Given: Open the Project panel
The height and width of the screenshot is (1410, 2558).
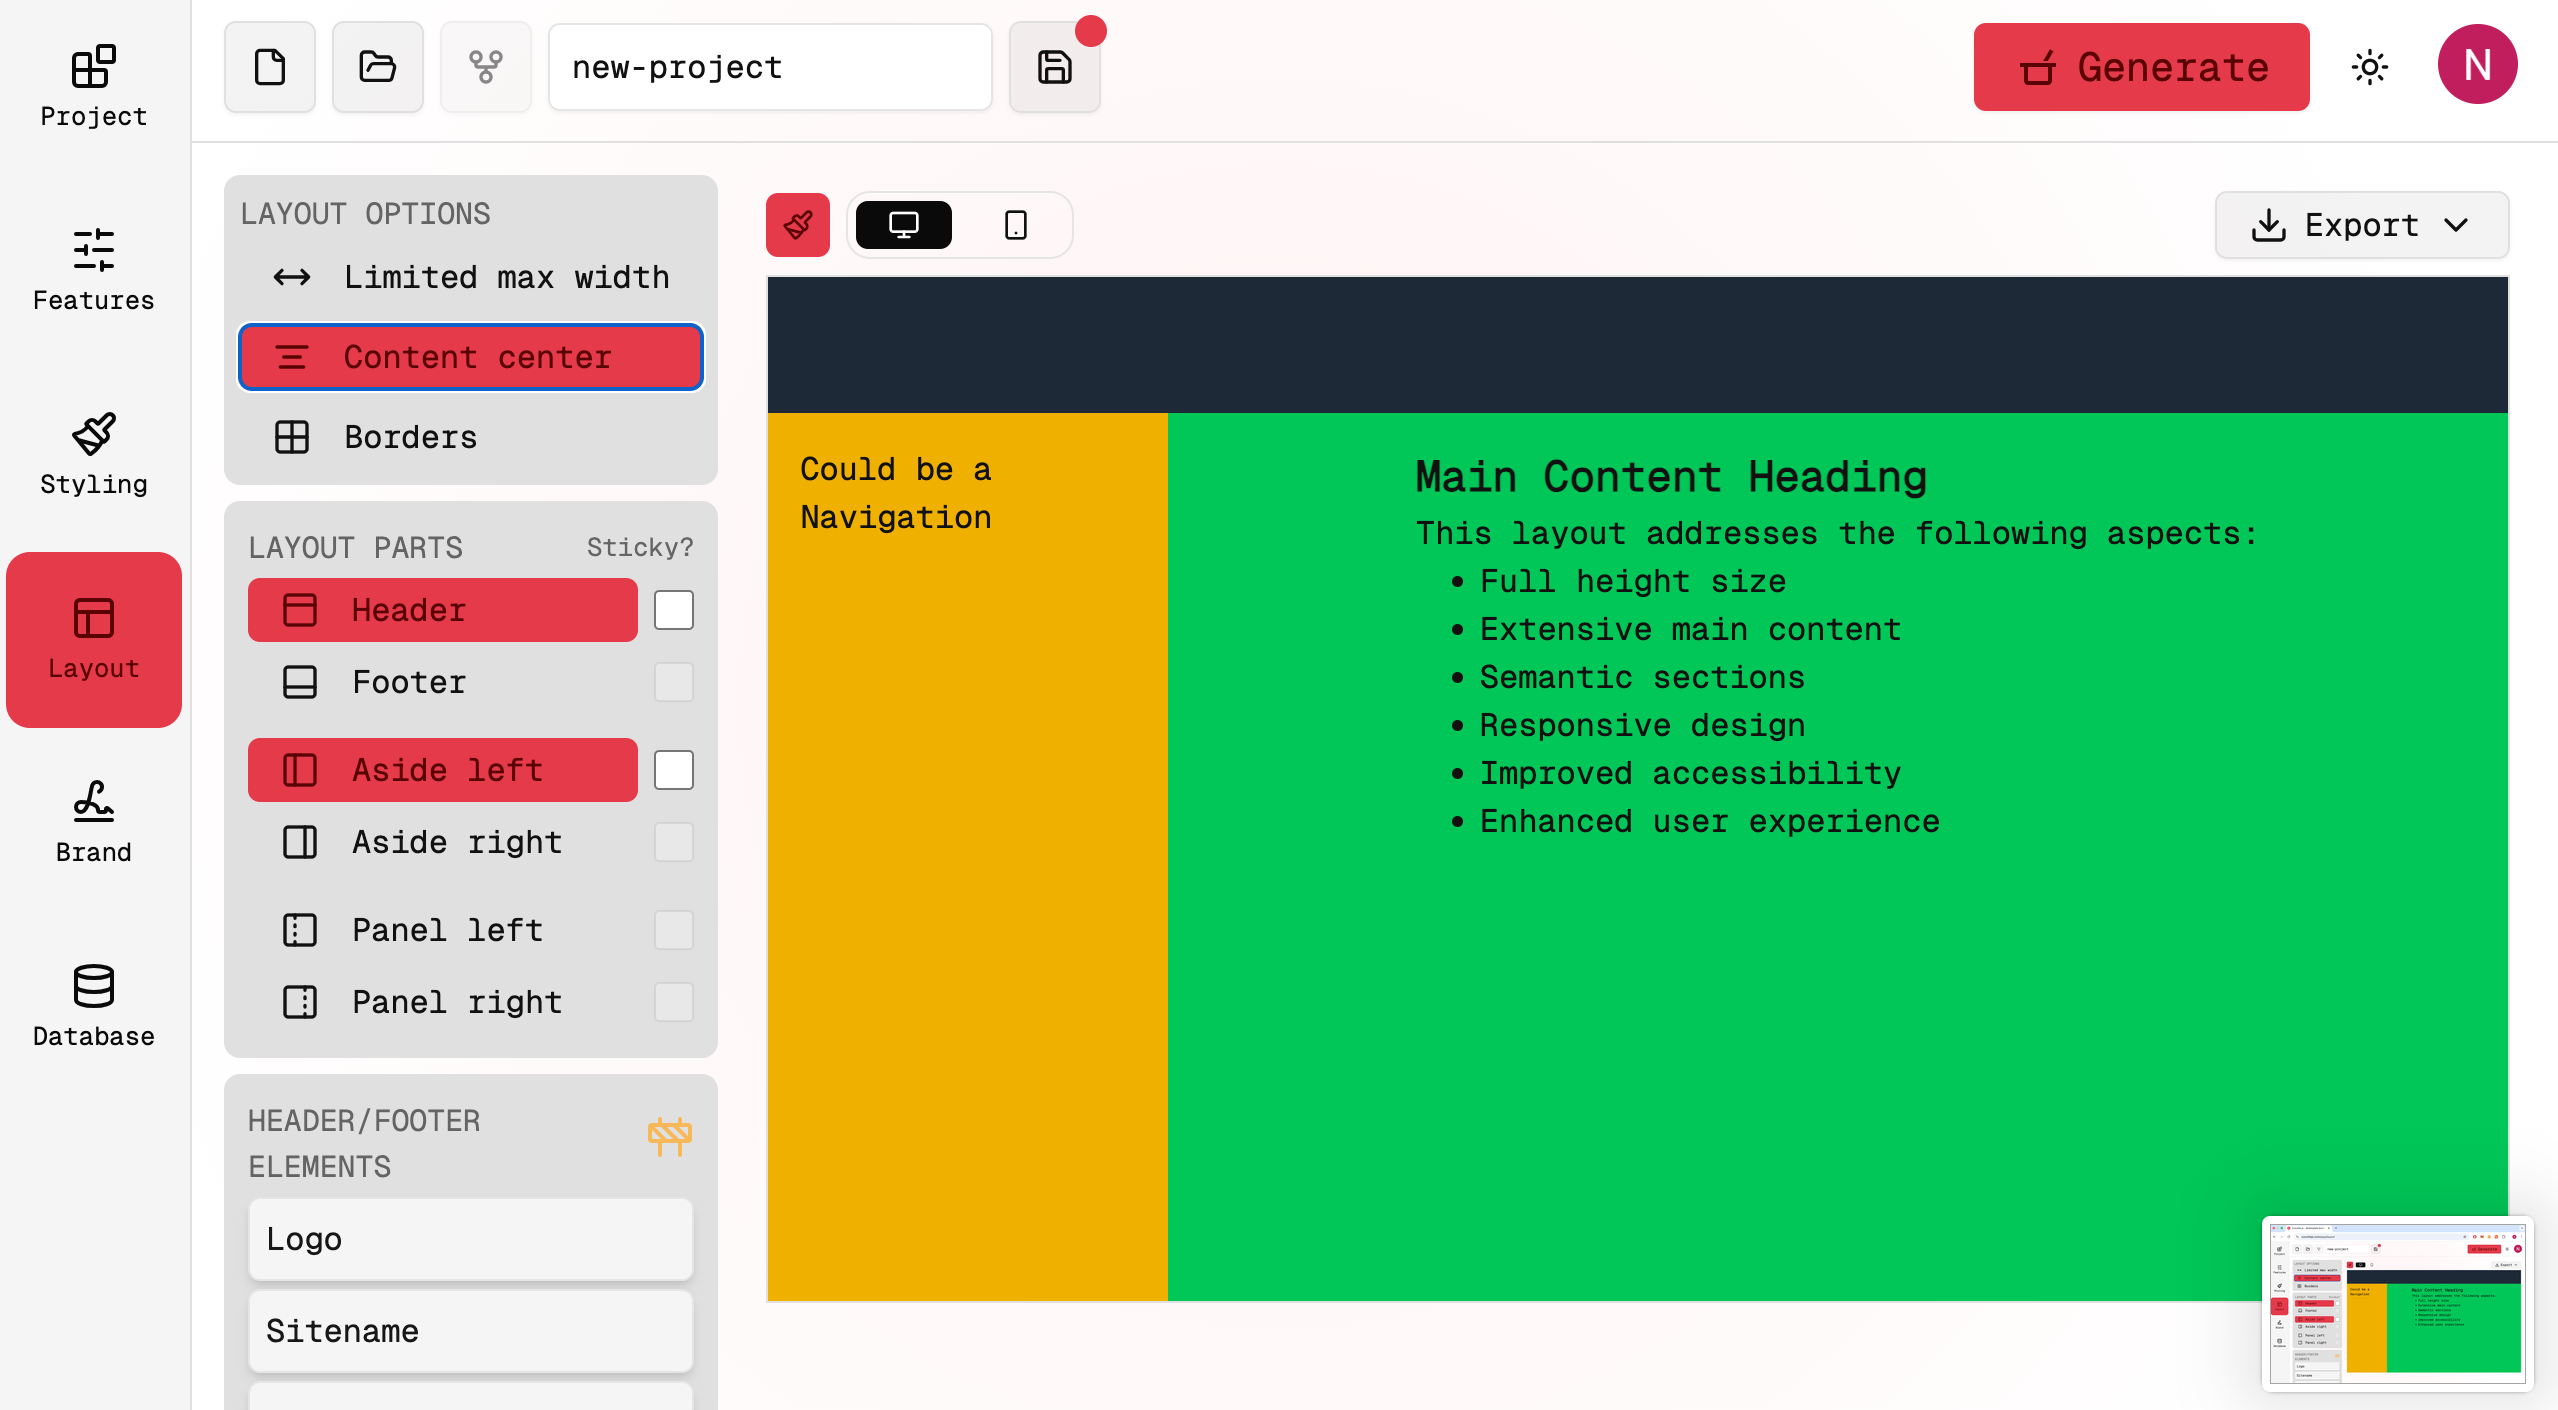Looking at the screenshot, I should pos(92,85).
